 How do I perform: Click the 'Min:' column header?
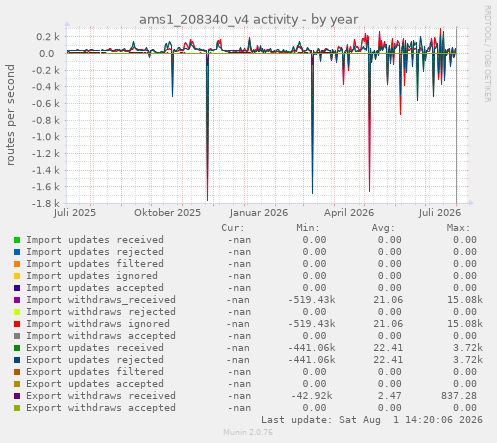click(x=308, y=228)
